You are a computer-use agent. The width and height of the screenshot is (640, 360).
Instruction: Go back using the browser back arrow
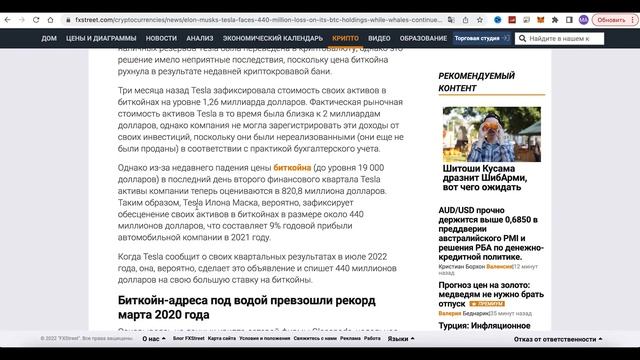pos(8,20)
